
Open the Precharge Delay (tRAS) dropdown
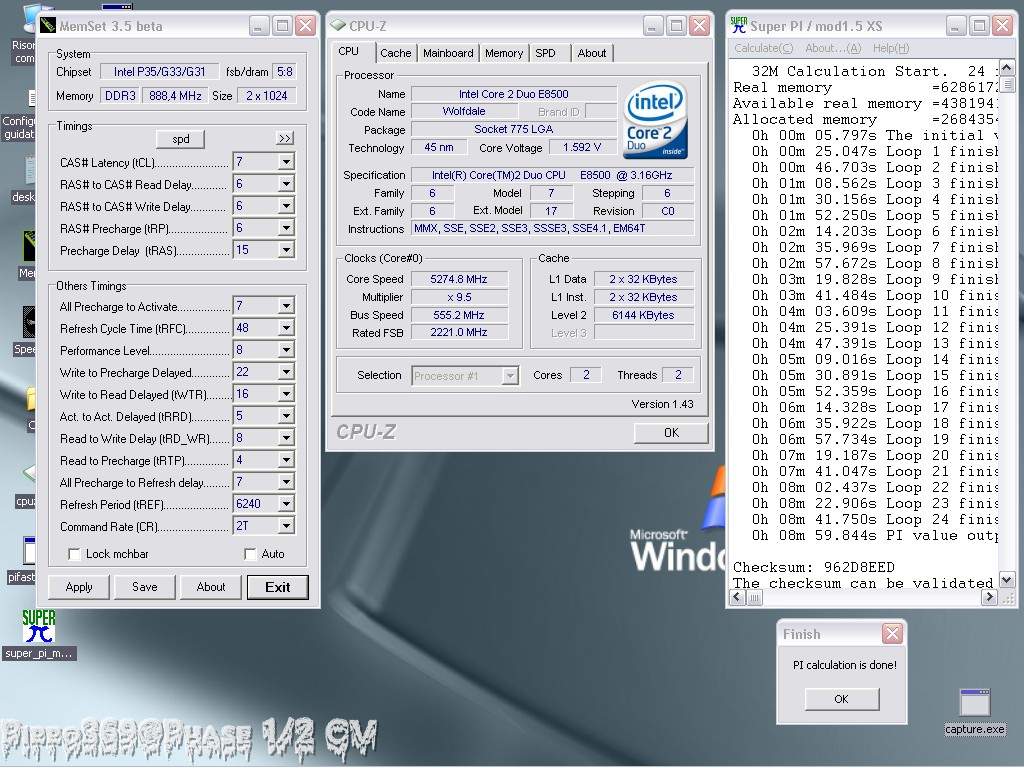pos(286,250)
